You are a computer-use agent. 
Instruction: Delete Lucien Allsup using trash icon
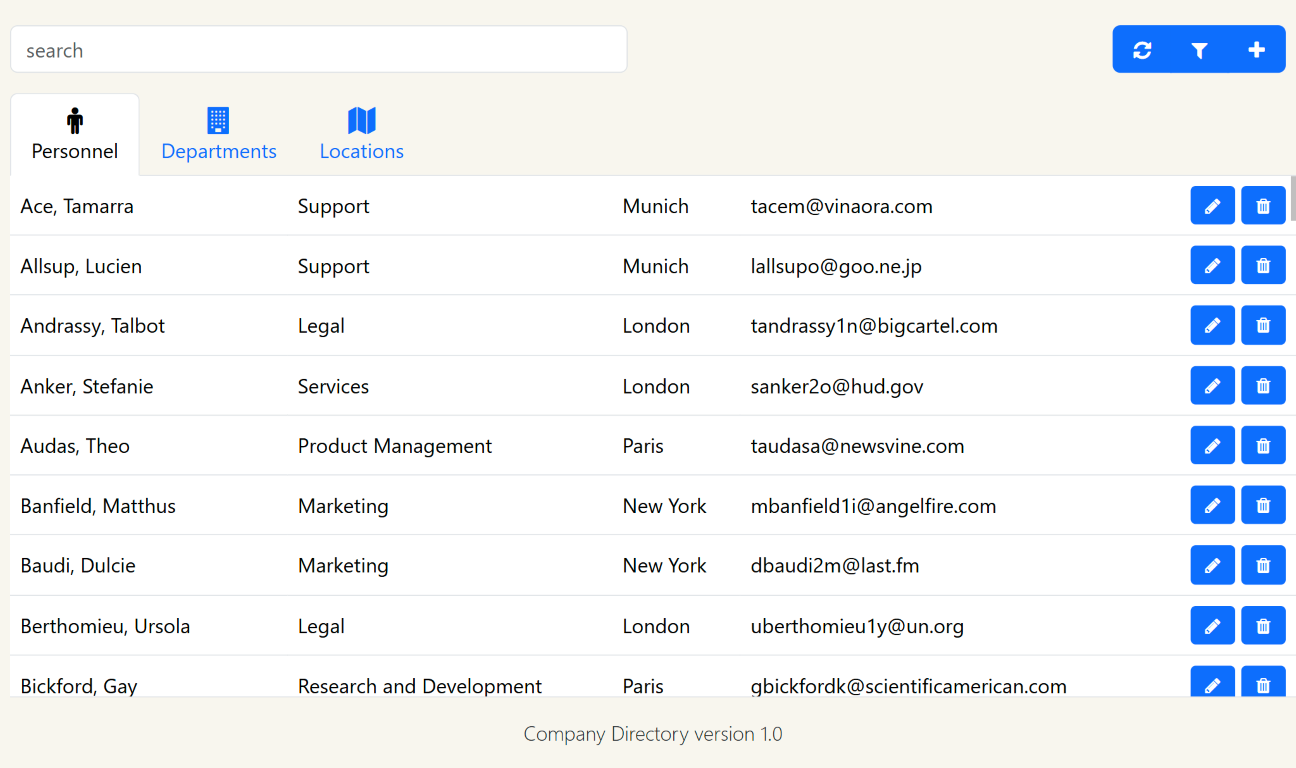(1263, 266)
